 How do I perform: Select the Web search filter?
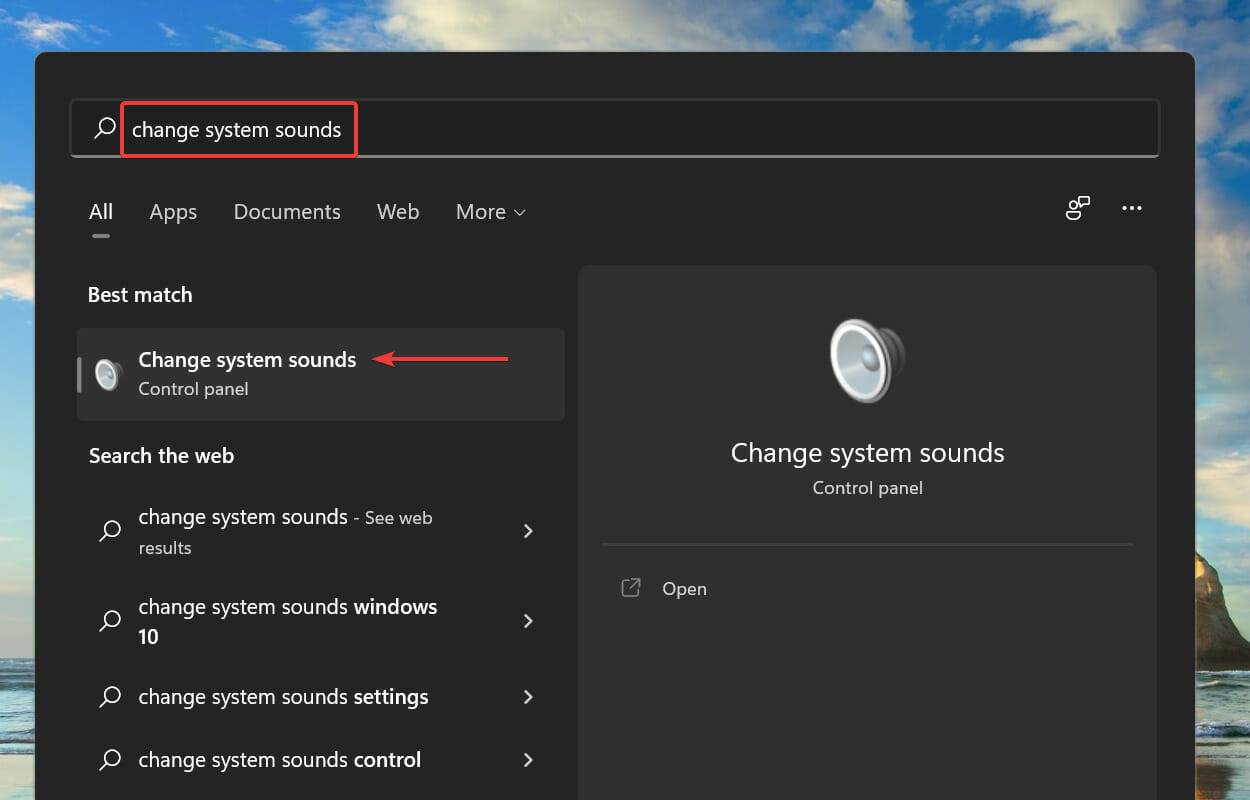click(398, 211)
